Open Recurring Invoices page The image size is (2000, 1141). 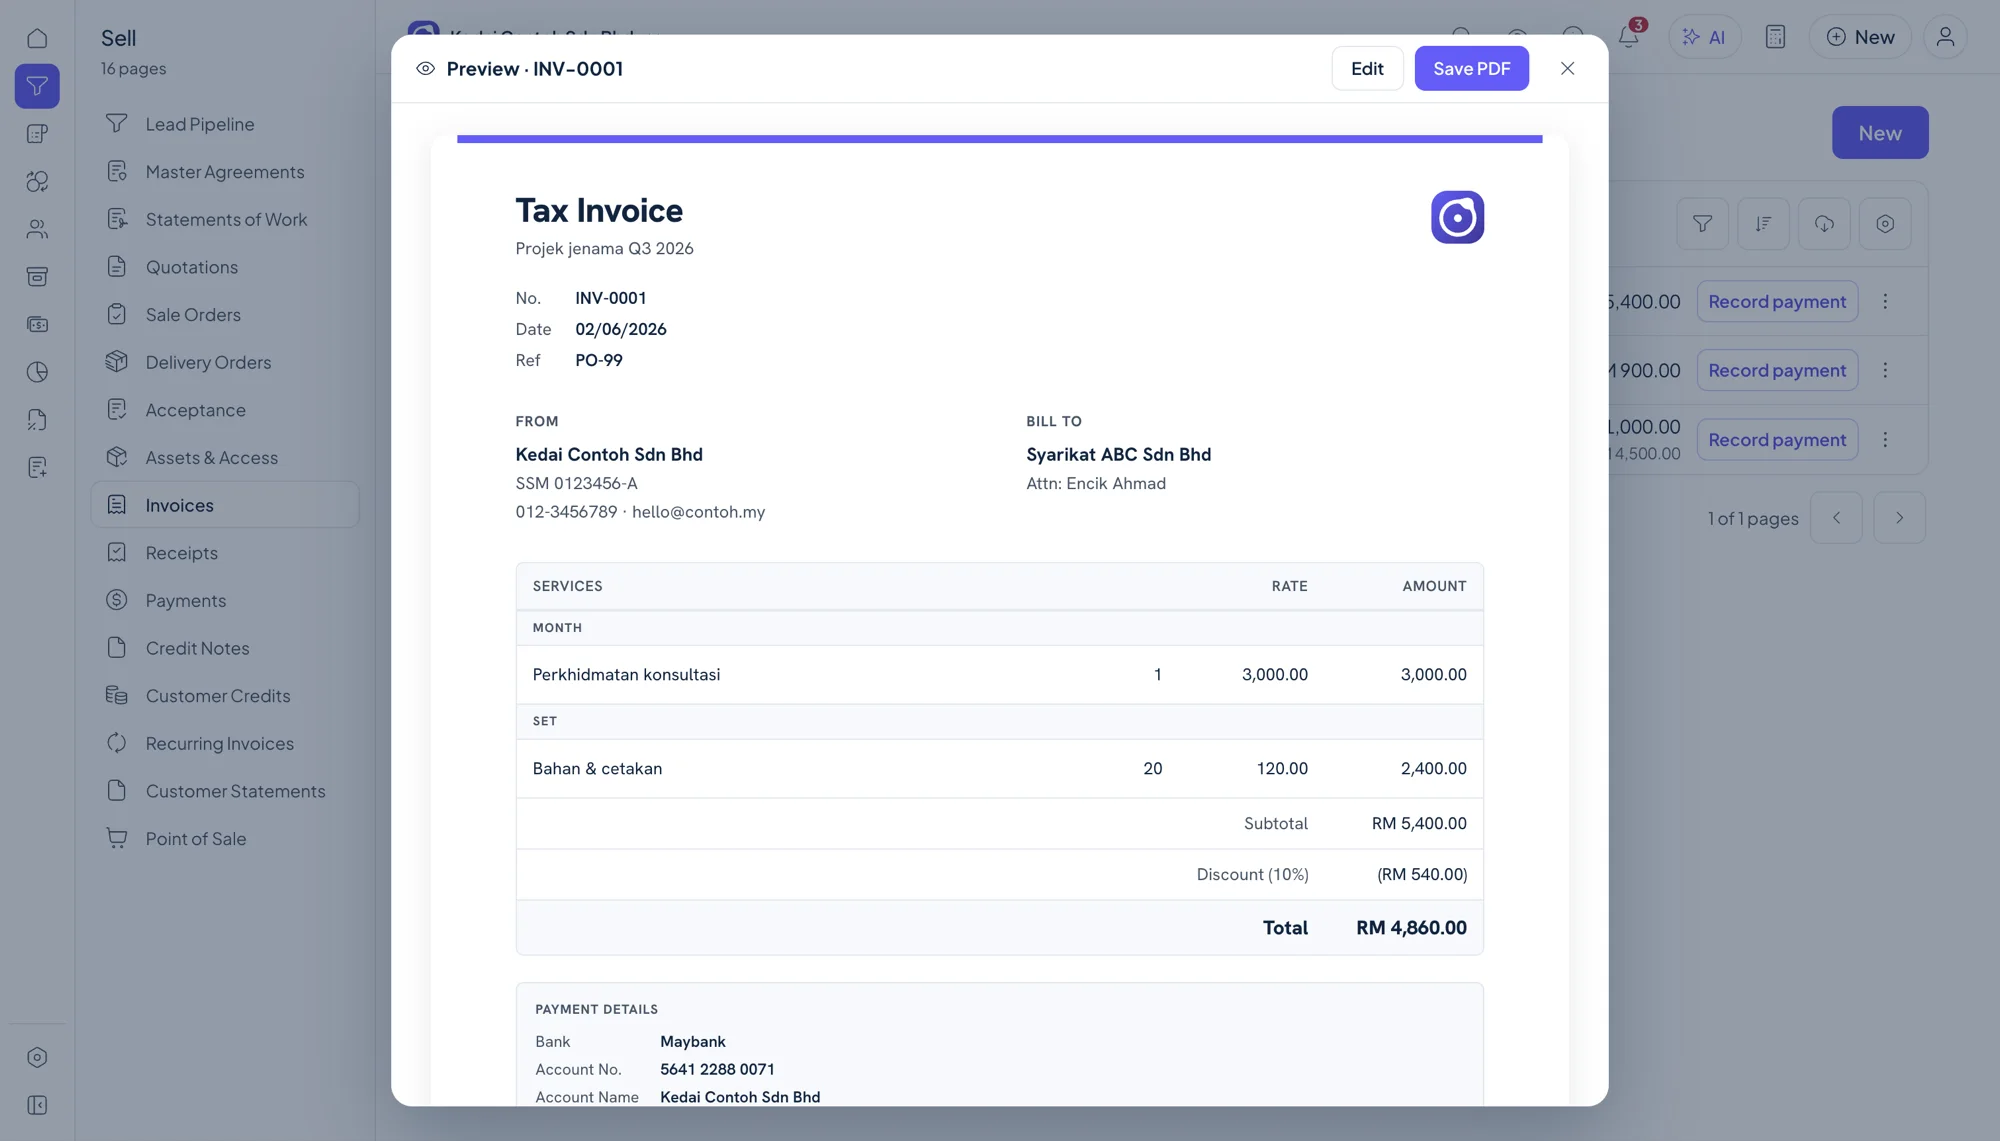pyautogui.click(x=225, y=744)
